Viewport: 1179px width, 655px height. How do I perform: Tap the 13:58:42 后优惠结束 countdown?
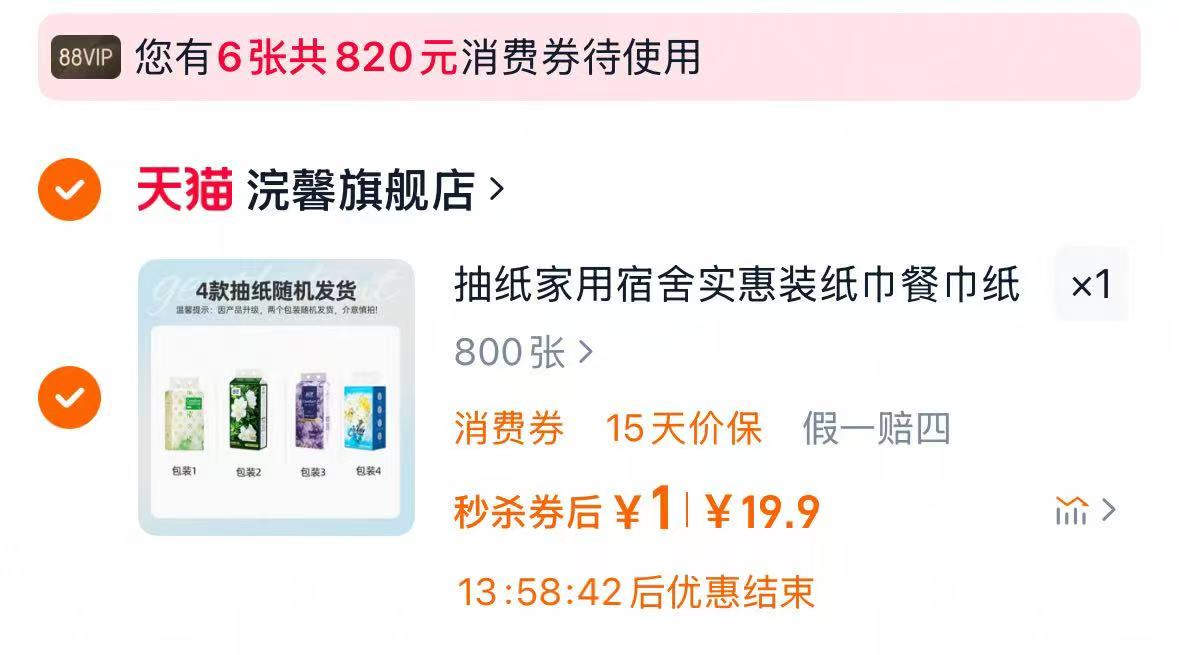(x=636, y=592)
